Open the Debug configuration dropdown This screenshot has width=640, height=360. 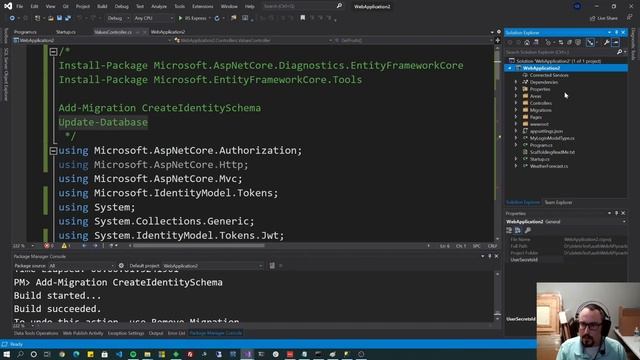118,18
